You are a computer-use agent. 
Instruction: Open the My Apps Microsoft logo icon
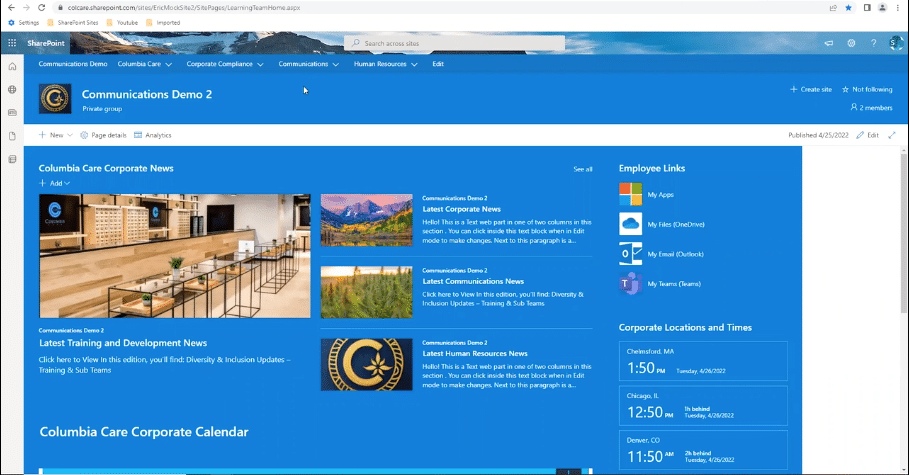[x=630, y=194]
